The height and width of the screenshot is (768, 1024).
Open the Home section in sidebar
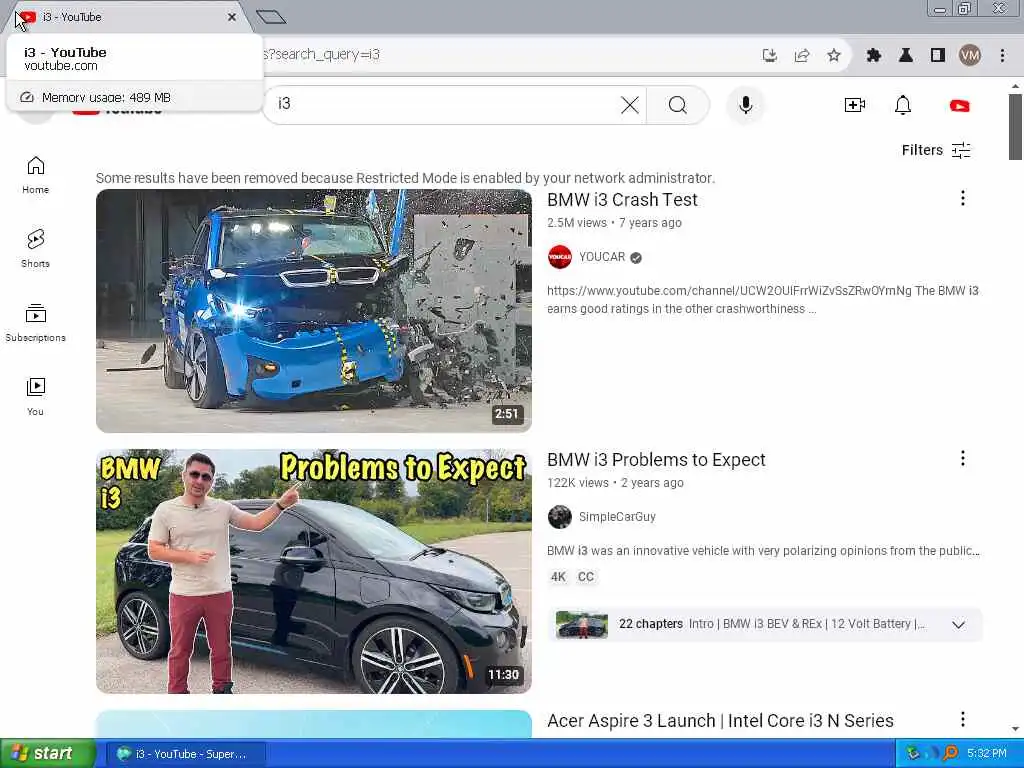[x=35, y=175]
